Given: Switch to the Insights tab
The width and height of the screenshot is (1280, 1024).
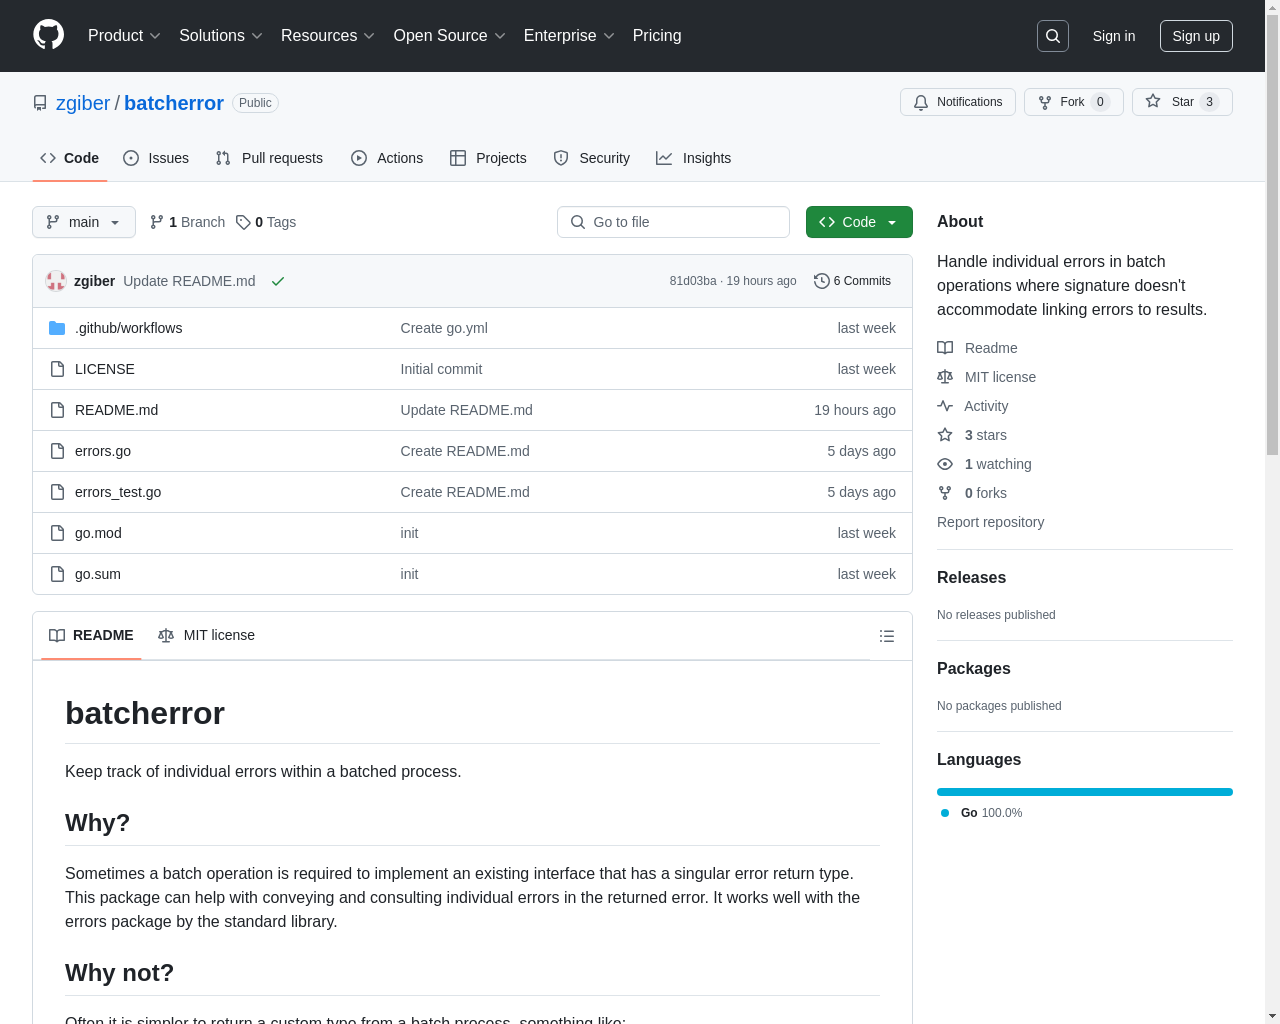Looking at the screenshot, I should (x=694, y=158).
